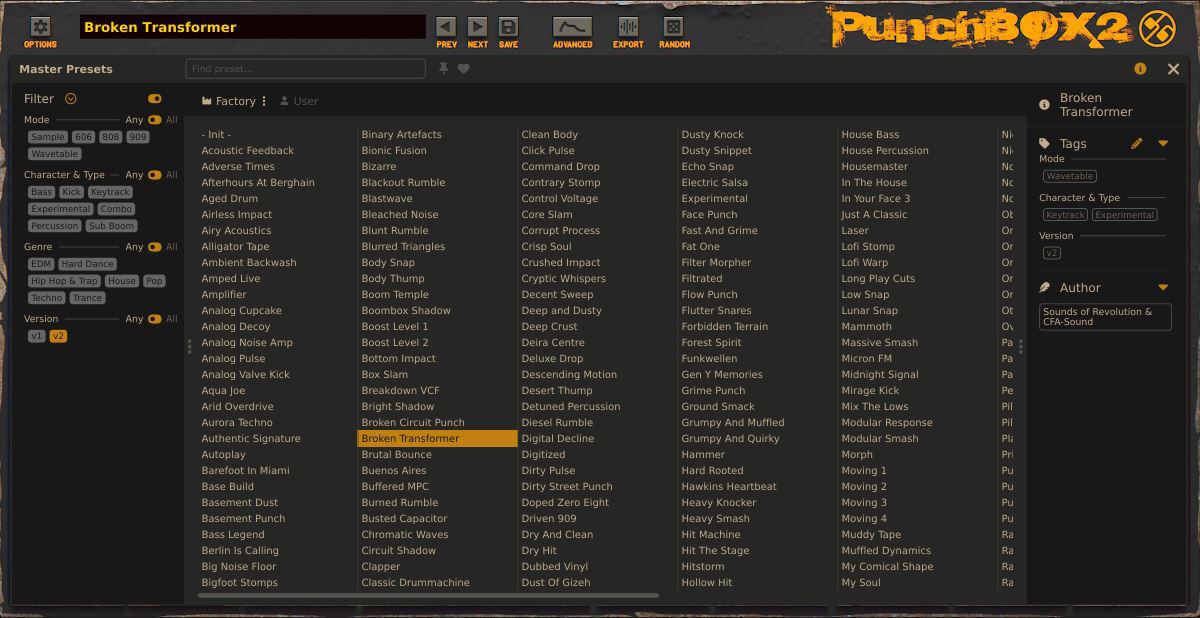Click the pin icon beside search

[x=444, y=69]
